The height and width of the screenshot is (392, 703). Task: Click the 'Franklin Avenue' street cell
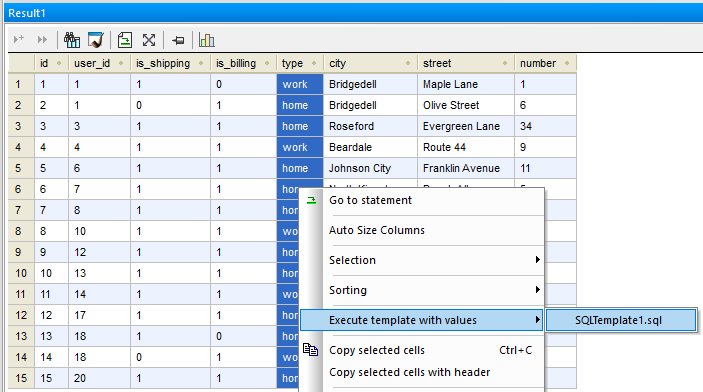click(x=466, y=168)
